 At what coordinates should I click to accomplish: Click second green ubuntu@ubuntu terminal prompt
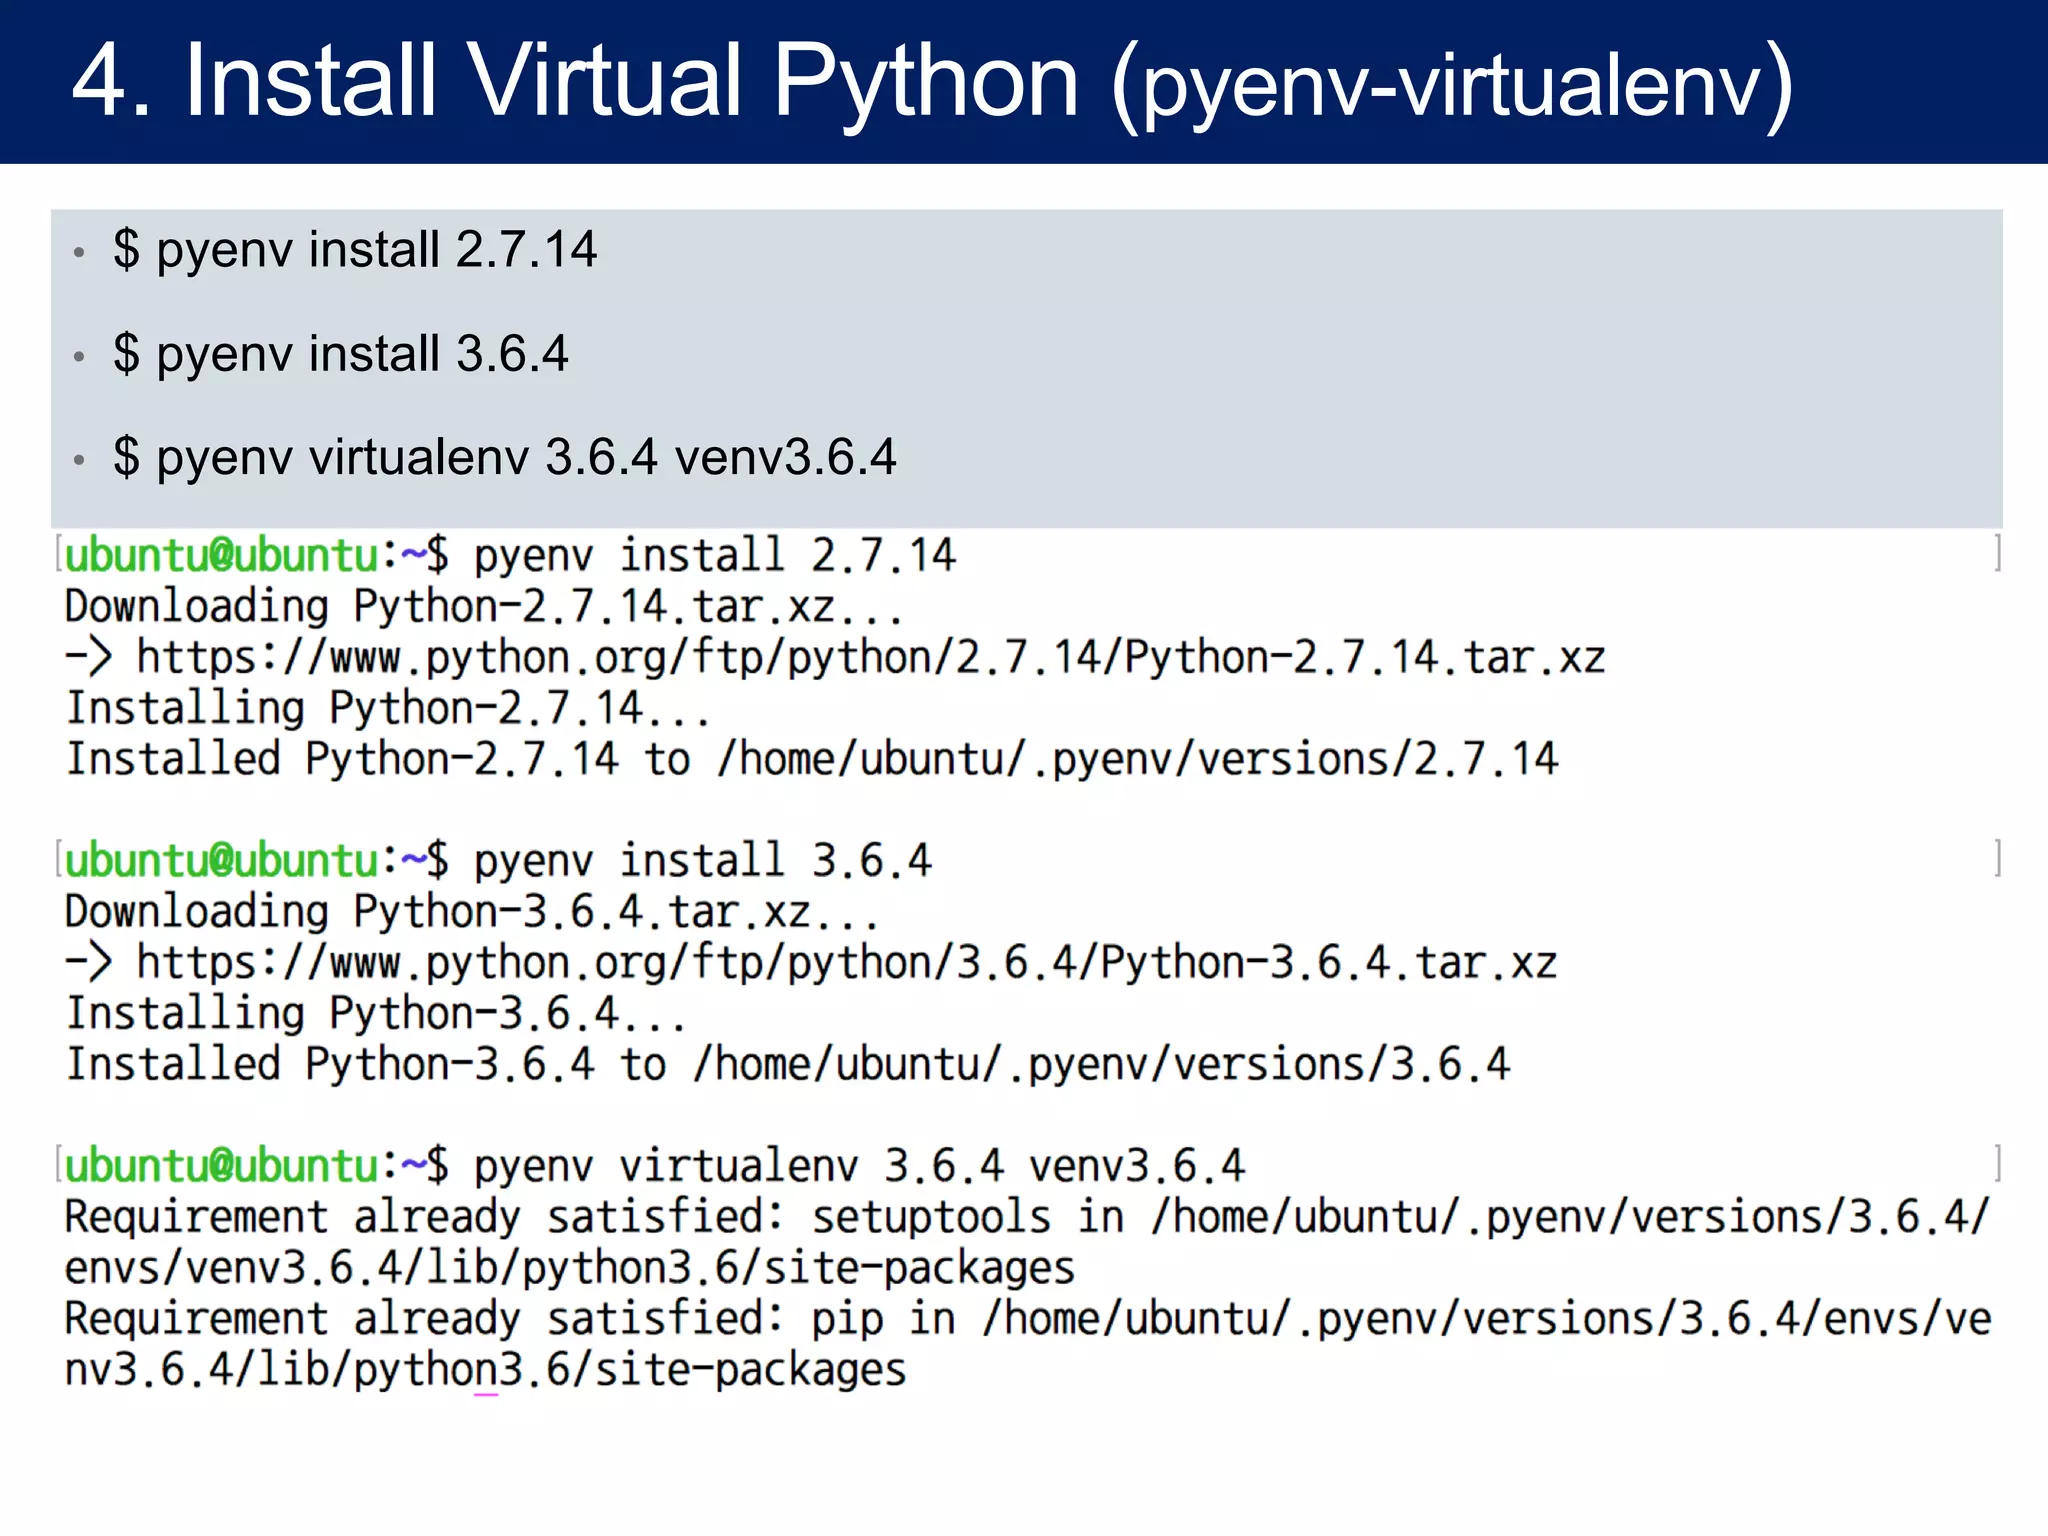(x=222, y=860)
